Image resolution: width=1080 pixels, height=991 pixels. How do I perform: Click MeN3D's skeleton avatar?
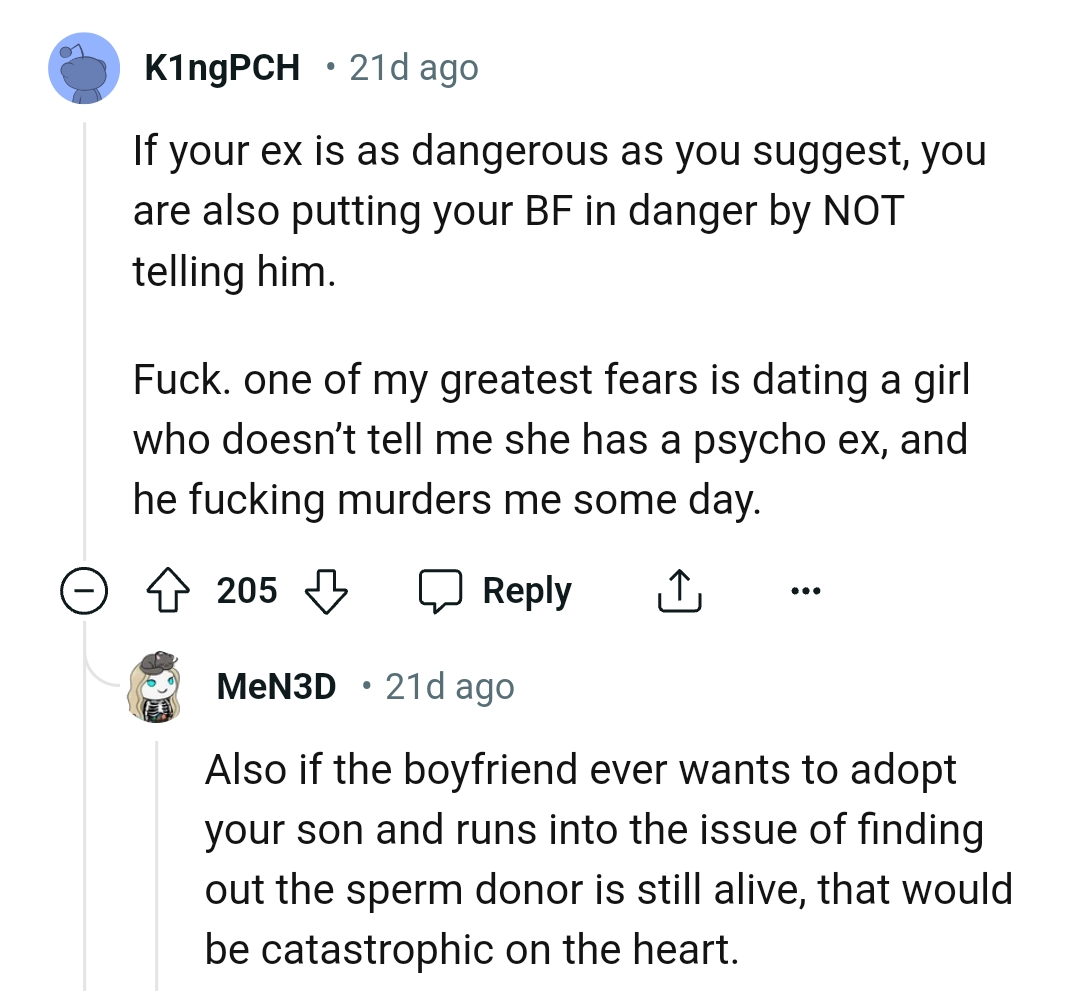click(156, 690)
